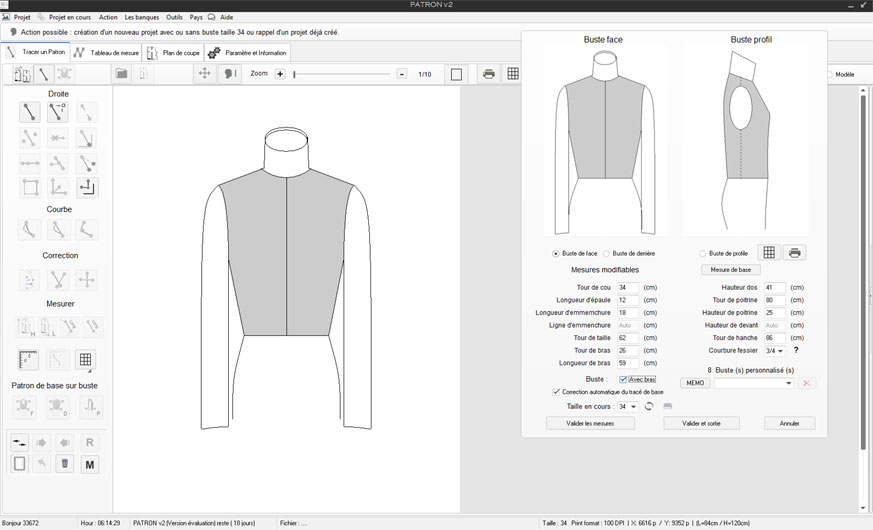Select the Buste de derrière radio button
Image resolution: width=873 pixels, height=530 pixels.
(607, 254)
